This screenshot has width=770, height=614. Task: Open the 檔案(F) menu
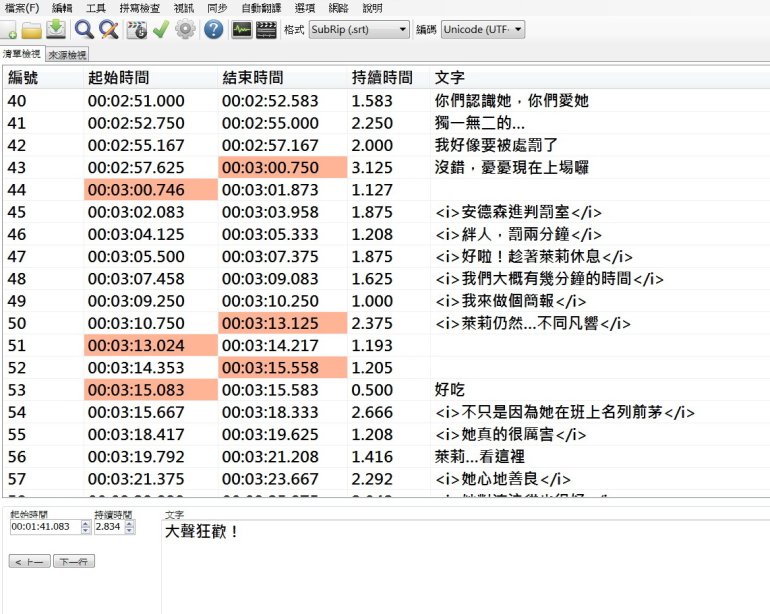pyautogui.click(x=22, y=8)
